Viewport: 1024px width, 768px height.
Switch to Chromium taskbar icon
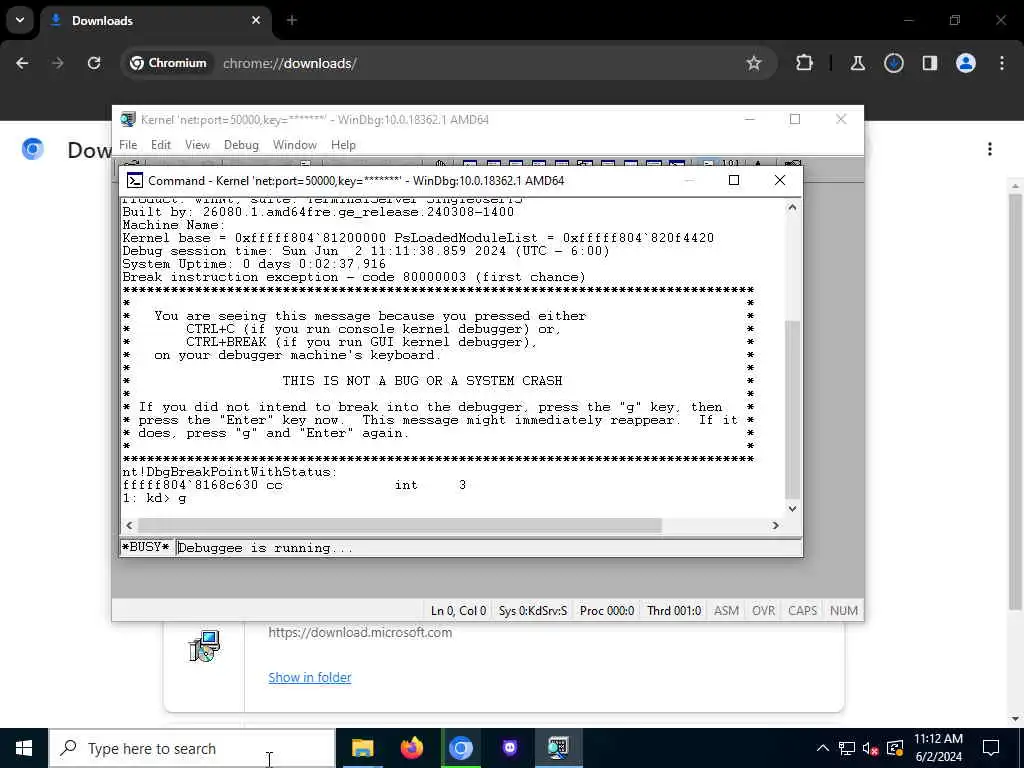click(x=460, y=748)
